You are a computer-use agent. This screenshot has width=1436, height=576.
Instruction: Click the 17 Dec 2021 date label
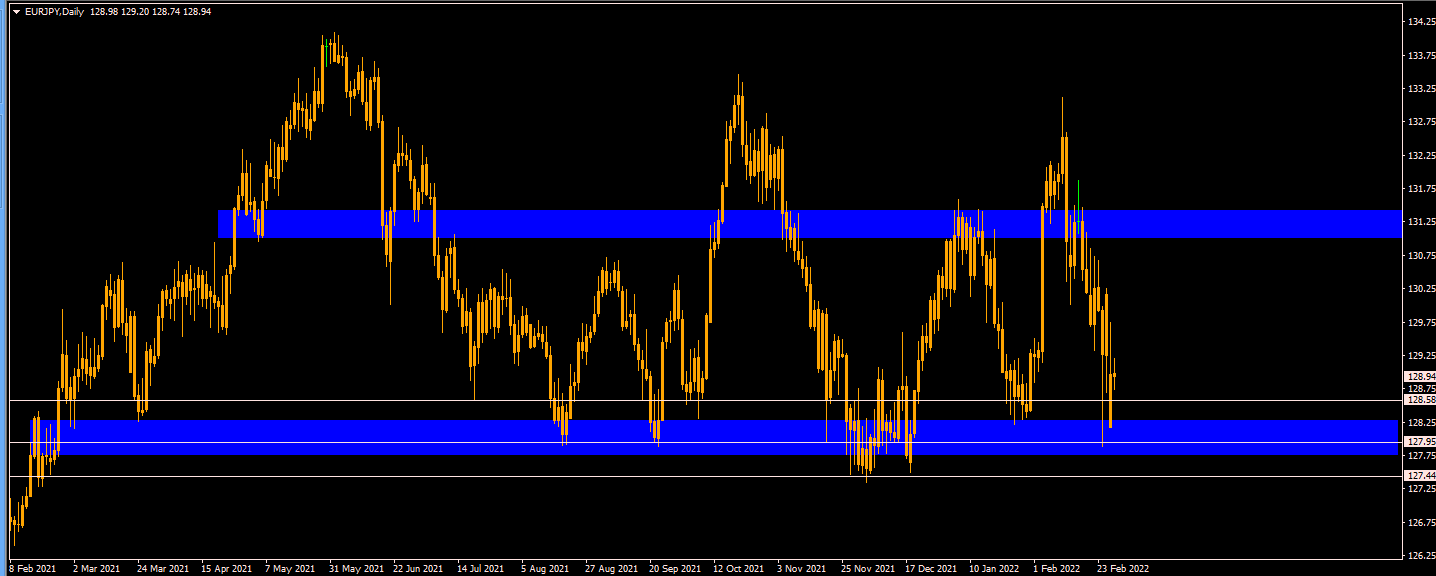[x=930, y=568]
